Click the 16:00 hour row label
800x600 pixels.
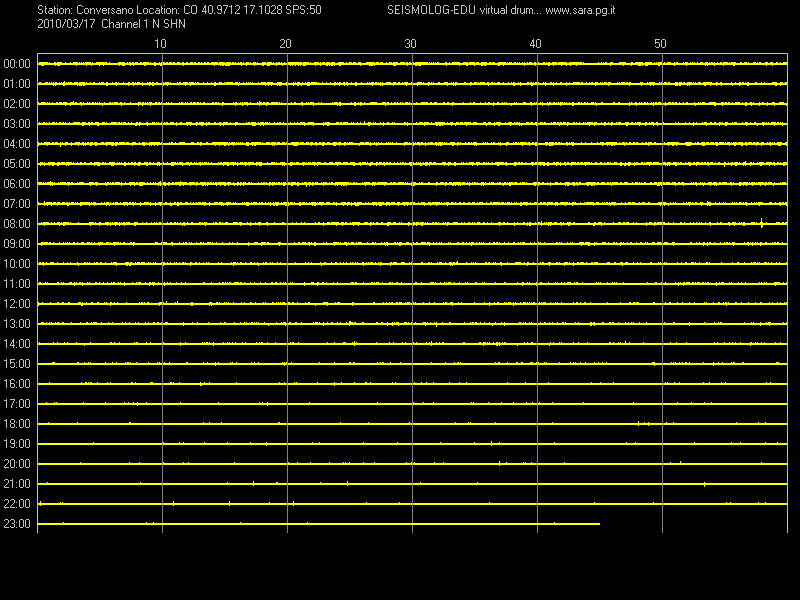pos(17,384)
